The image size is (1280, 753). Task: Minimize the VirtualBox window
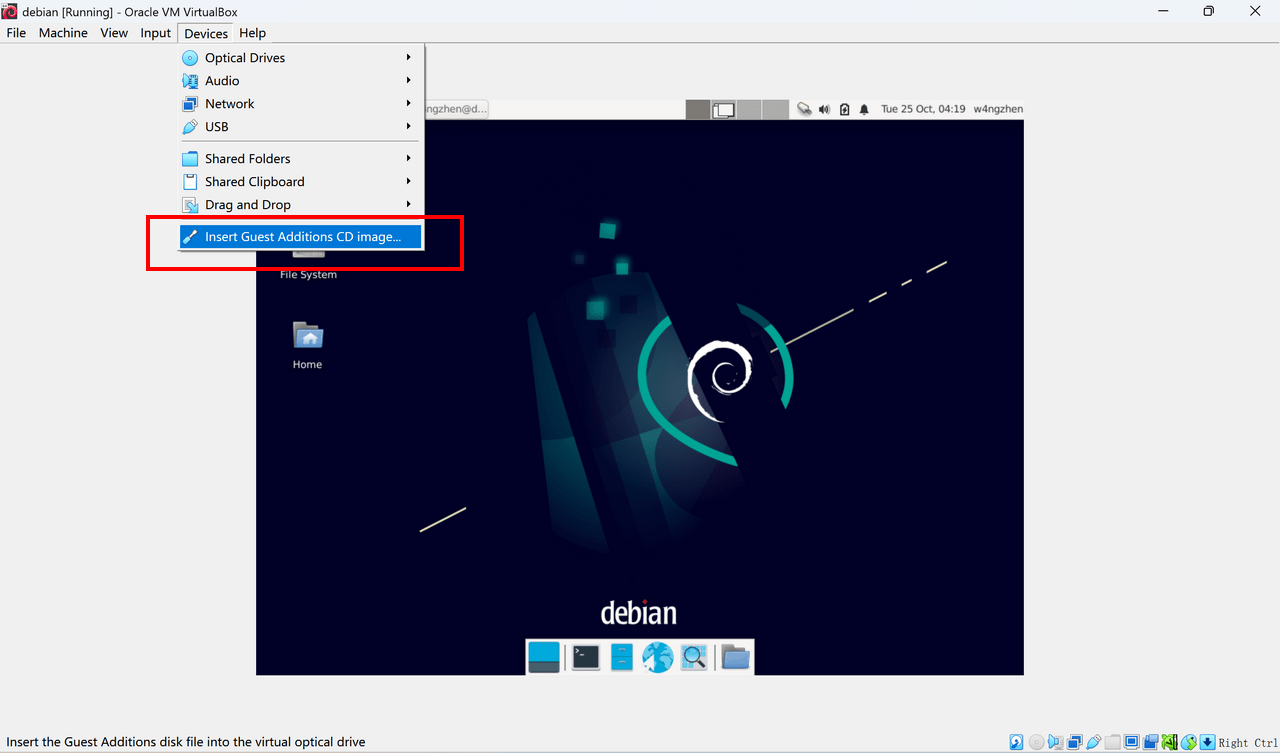click(x=1162, y=11)
